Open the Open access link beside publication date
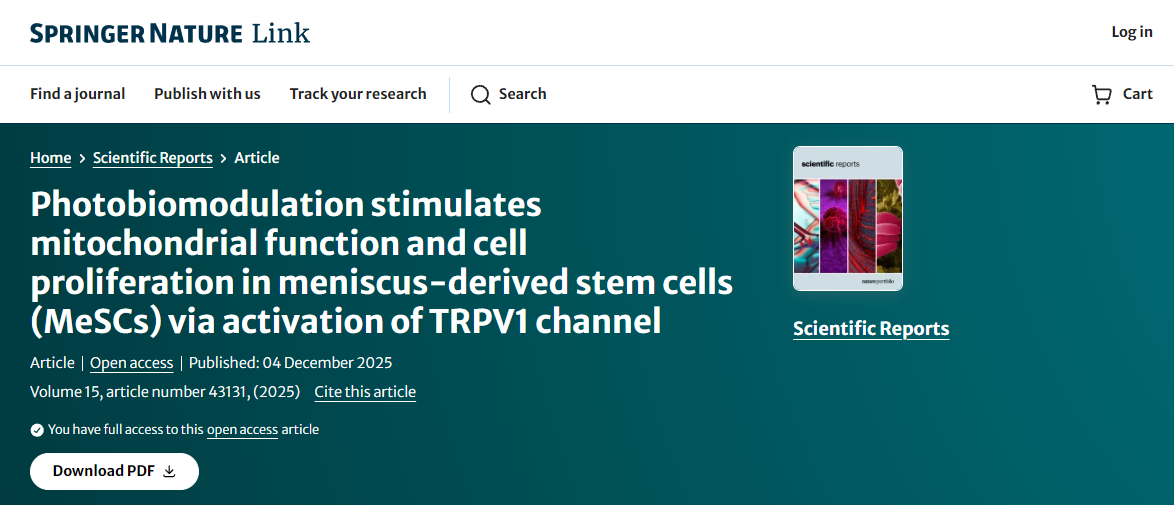Viewport: 1174px width, 505px height. pos(131,363)
